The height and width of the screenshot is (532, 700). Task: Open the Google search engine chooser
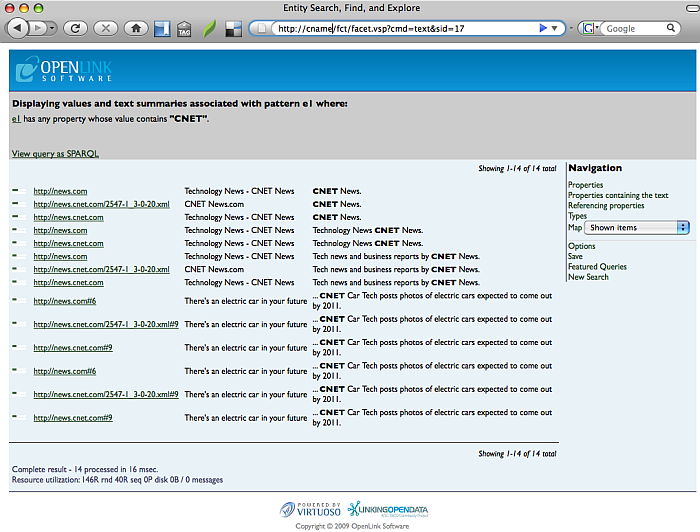click(590, 28)
